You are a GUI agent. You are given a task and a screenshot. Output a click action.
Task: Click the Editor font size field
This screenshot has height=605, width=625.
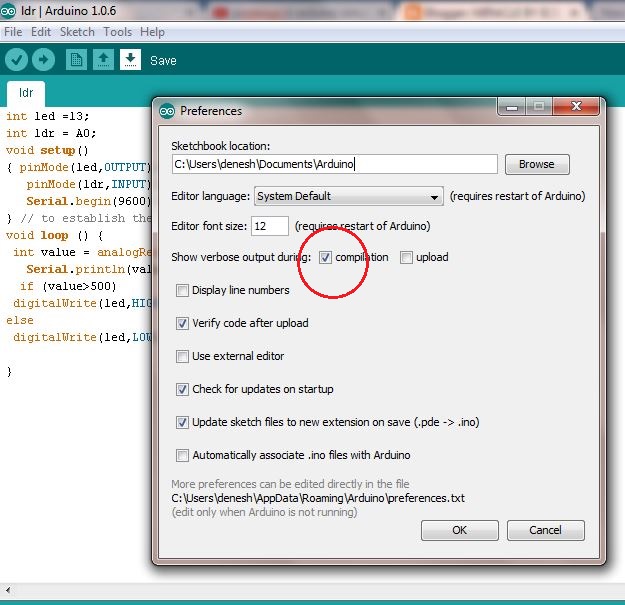(270, 226)
